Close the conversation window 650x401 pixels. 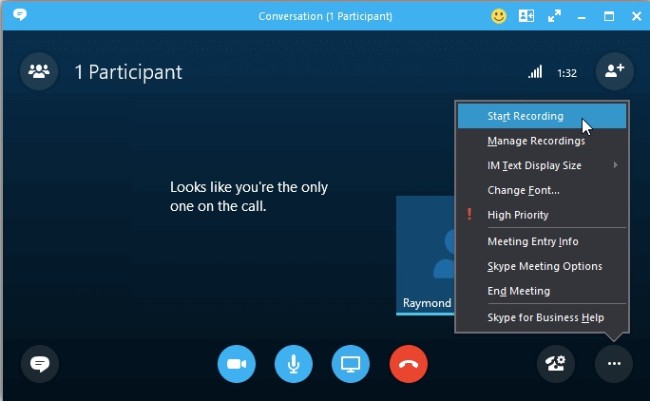click(636, 17)
